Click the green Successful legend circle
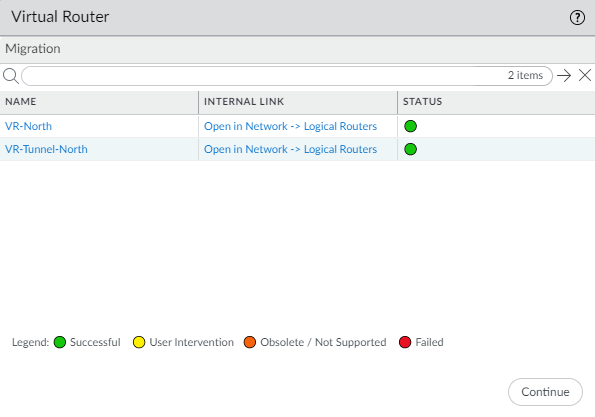595x417 pixels. tap(60, 342)
